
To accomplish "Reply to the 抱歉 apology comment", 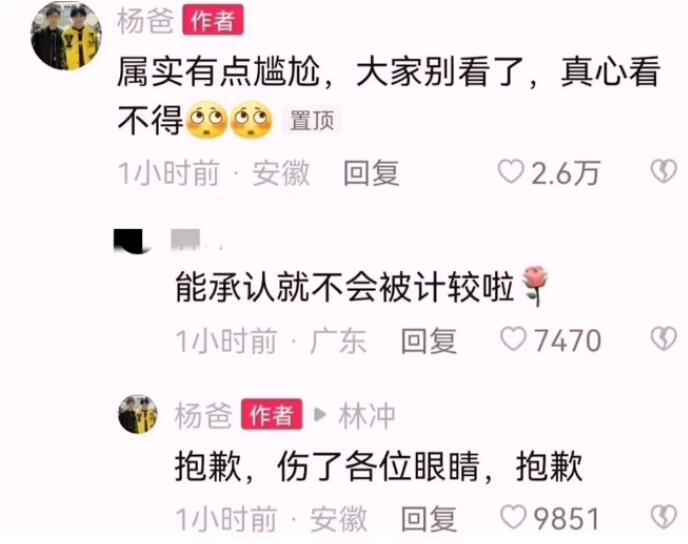I will coord(429,519).
